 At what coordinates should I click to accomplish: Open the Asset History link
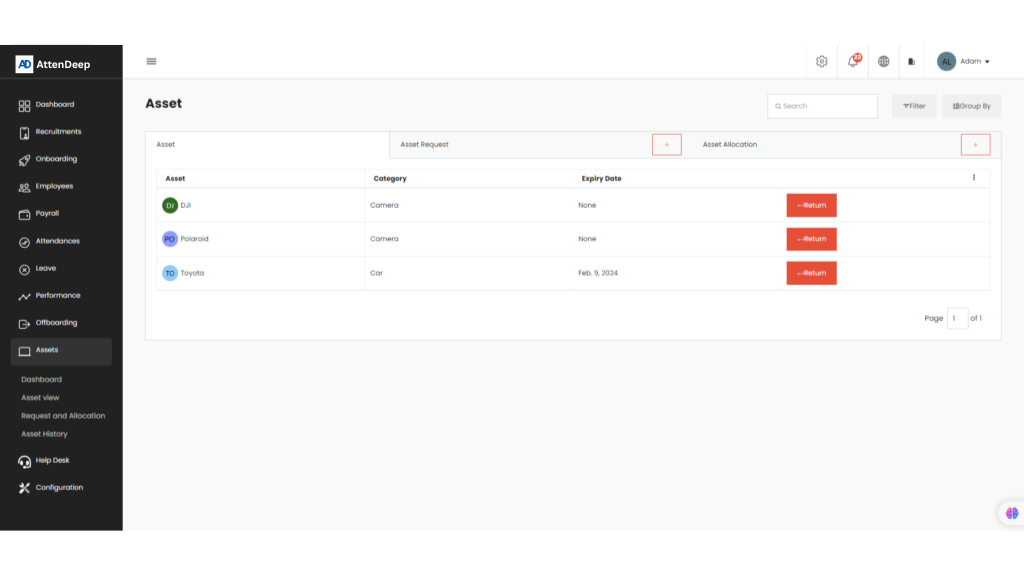coord(44,434)
